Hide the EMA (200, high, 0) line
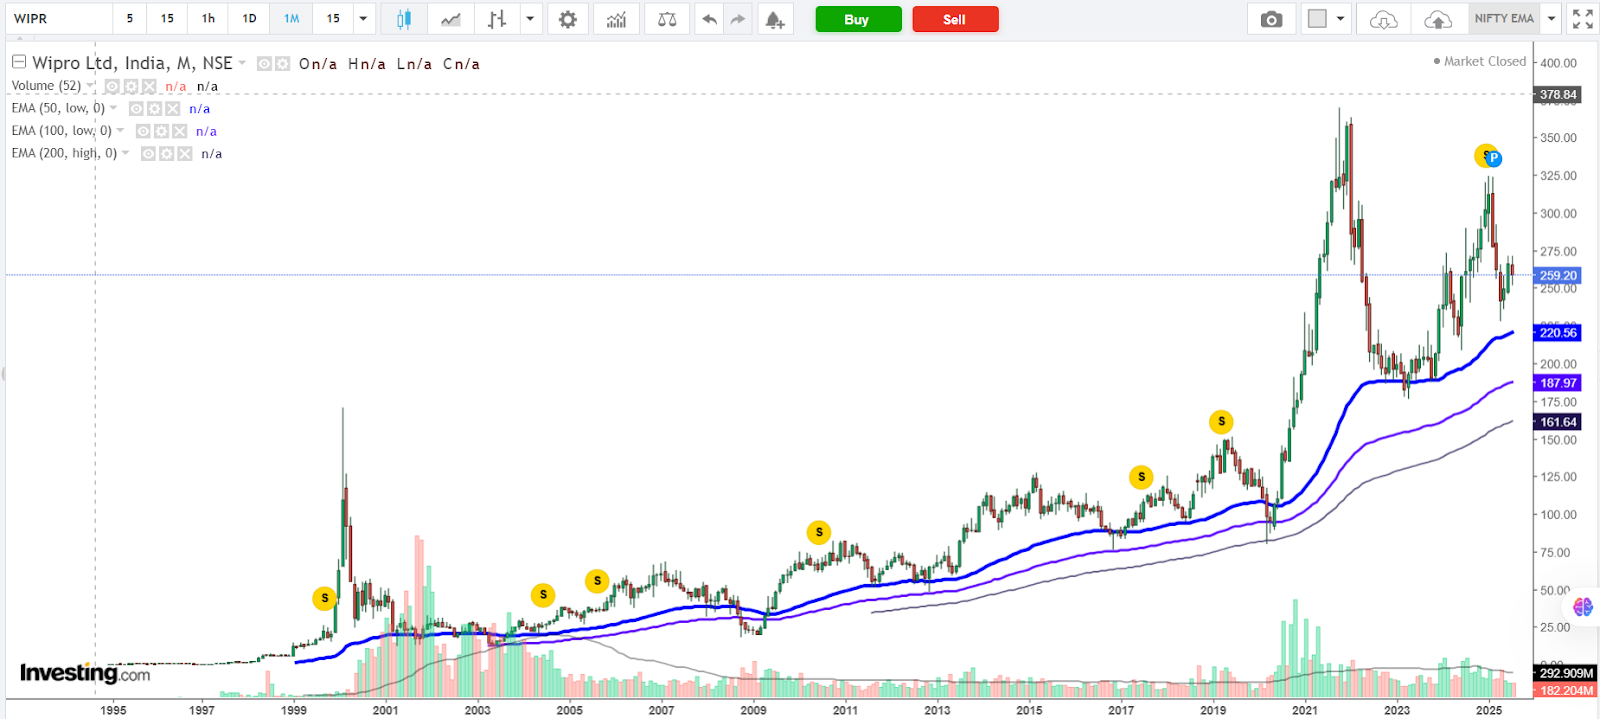This screenshot has height=719, width=1600. pos(148,154)
